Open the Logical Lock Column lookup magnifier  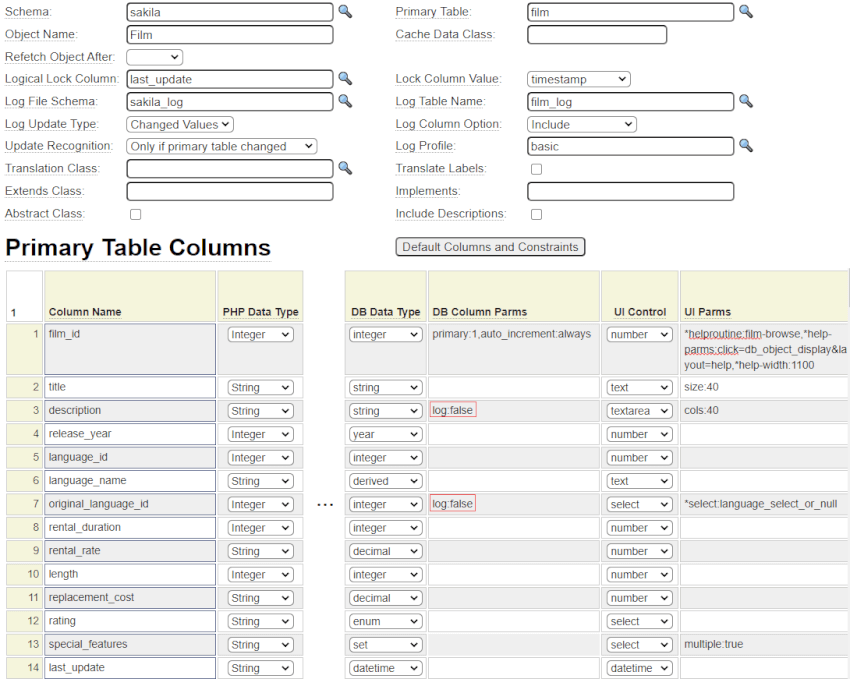[345, 79]
